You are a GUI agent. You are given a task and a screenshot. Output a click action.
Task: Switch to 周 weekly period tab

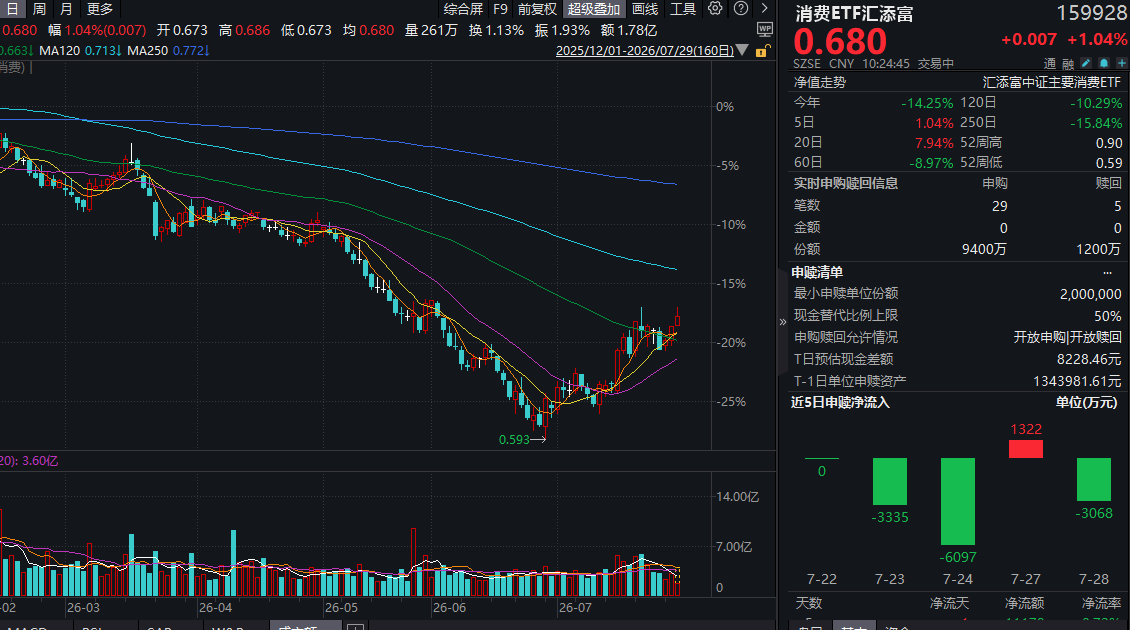[x=39, y=9]
